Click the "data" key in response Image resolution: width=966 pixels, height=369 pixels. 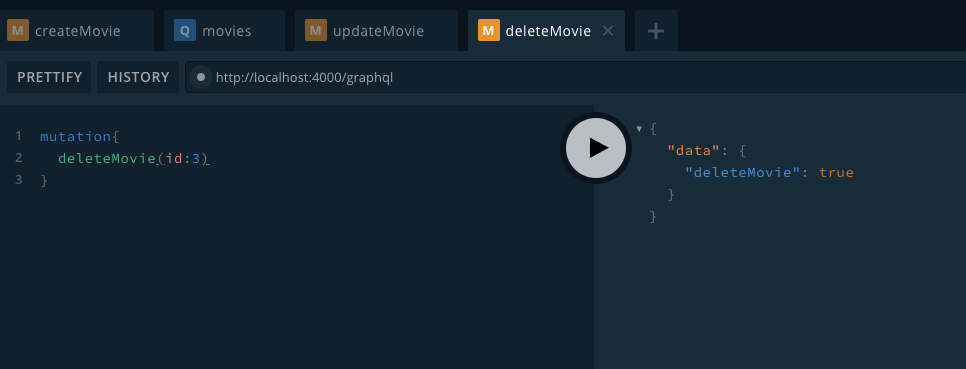click(x=694, y=150)
